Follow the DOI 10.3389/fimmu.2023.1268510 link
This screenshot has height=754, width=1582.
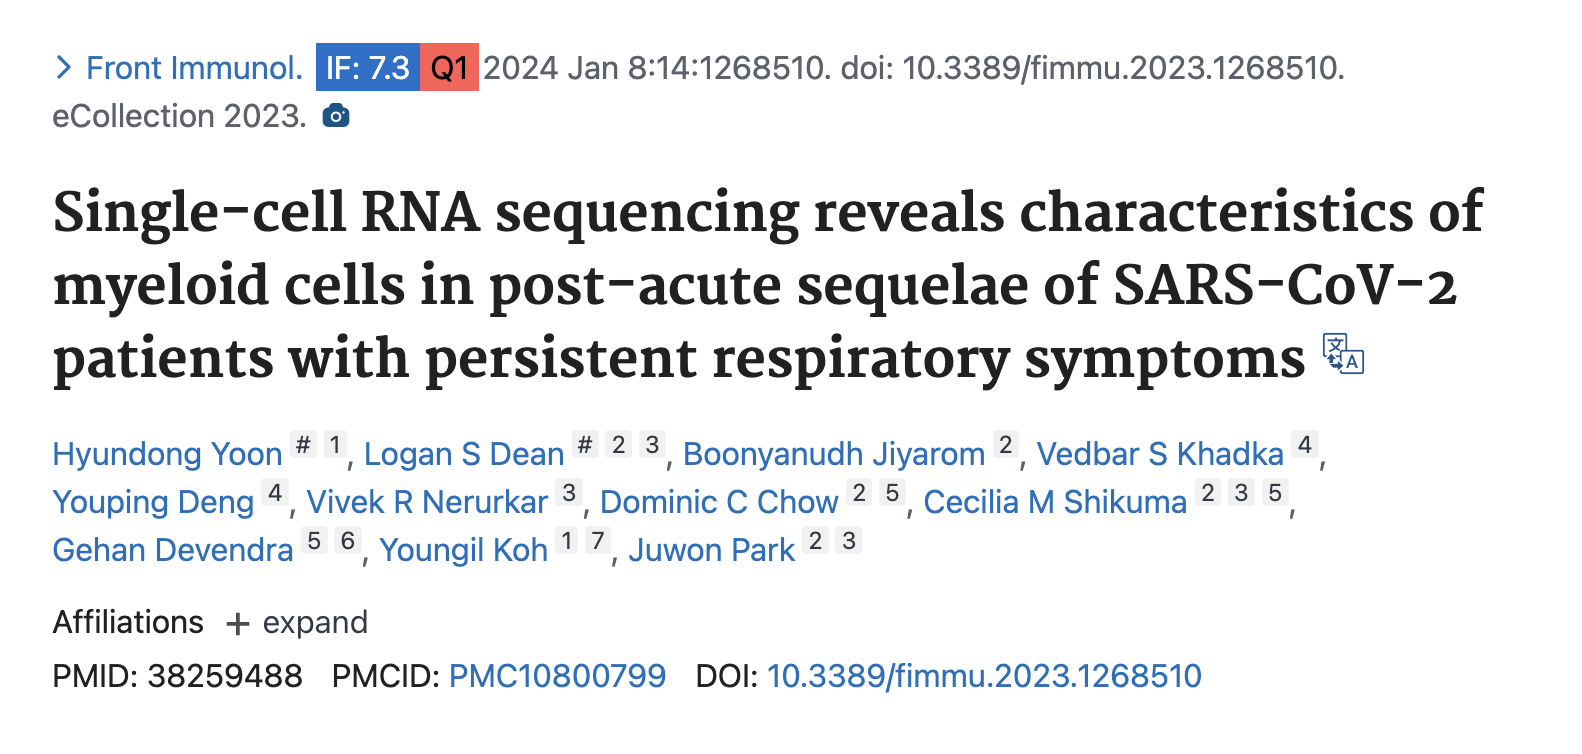[x=983, y=676]
